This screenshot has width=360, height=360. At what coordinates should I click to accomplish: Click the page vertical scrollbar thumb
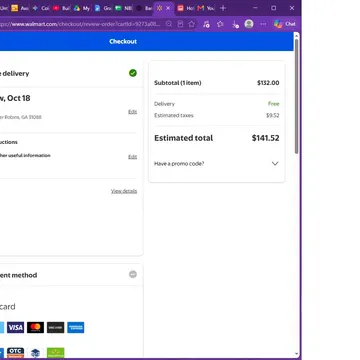click(x=296, y=97)
